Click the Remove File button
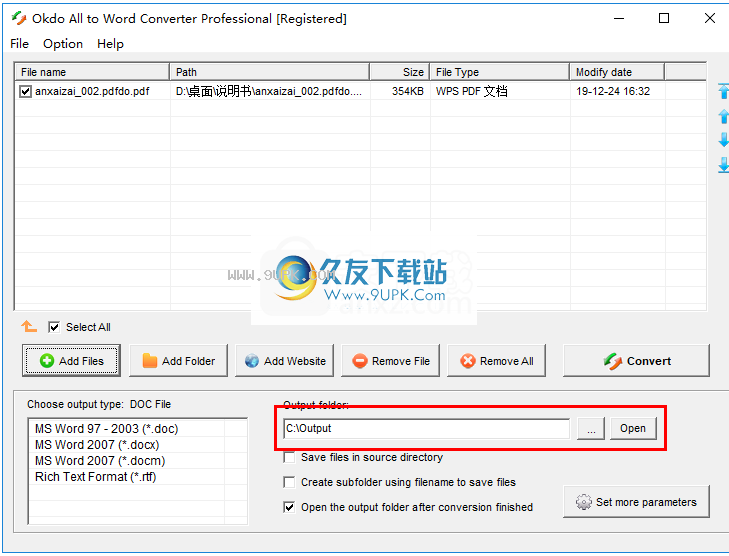Viewport: 729px width, 556px height. pos(391,361)
